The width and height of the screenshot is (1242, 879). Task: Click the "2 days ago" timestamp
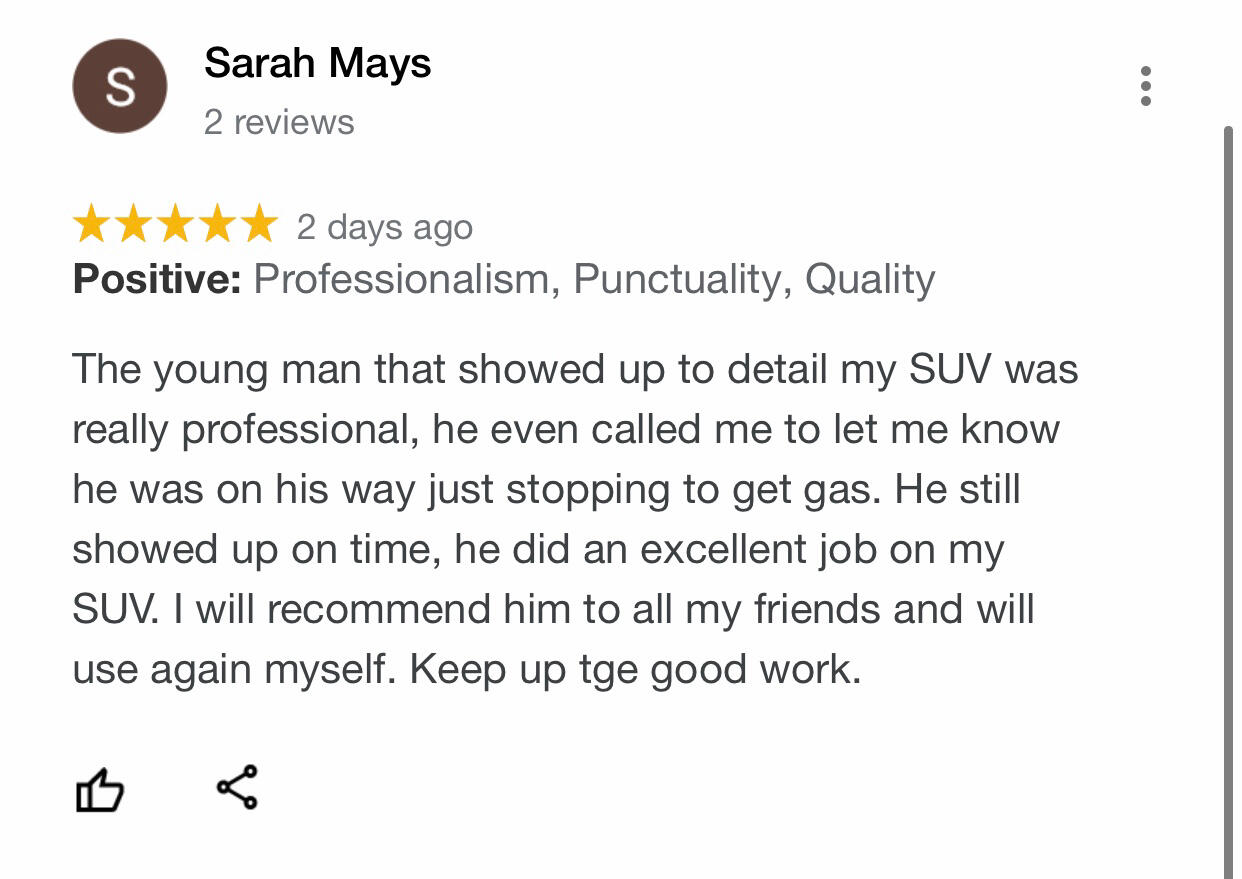(x=384, y=228)
